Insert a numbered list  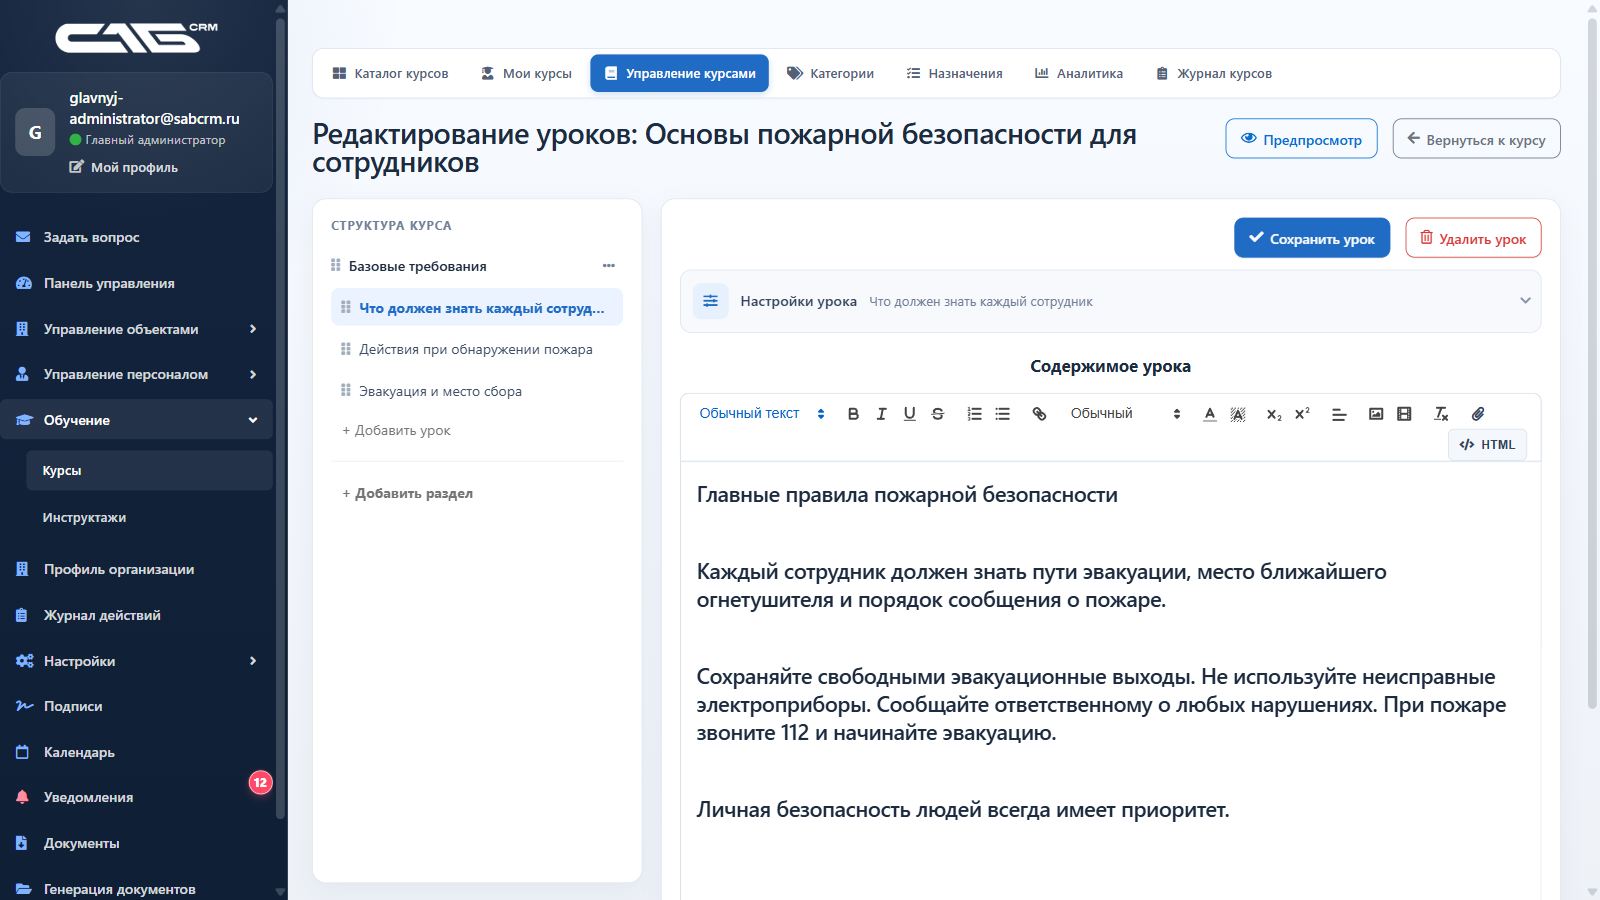coord(974,414)
